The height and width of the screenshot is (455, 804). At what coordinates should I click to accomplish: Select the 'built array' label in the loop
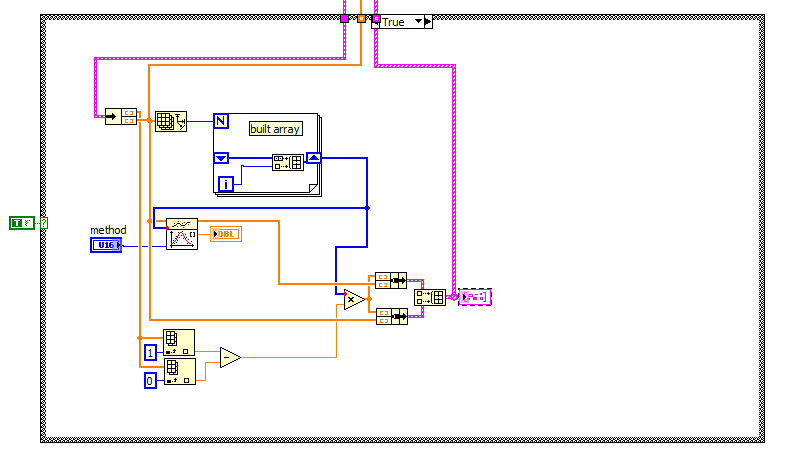[x=275, y=129]
